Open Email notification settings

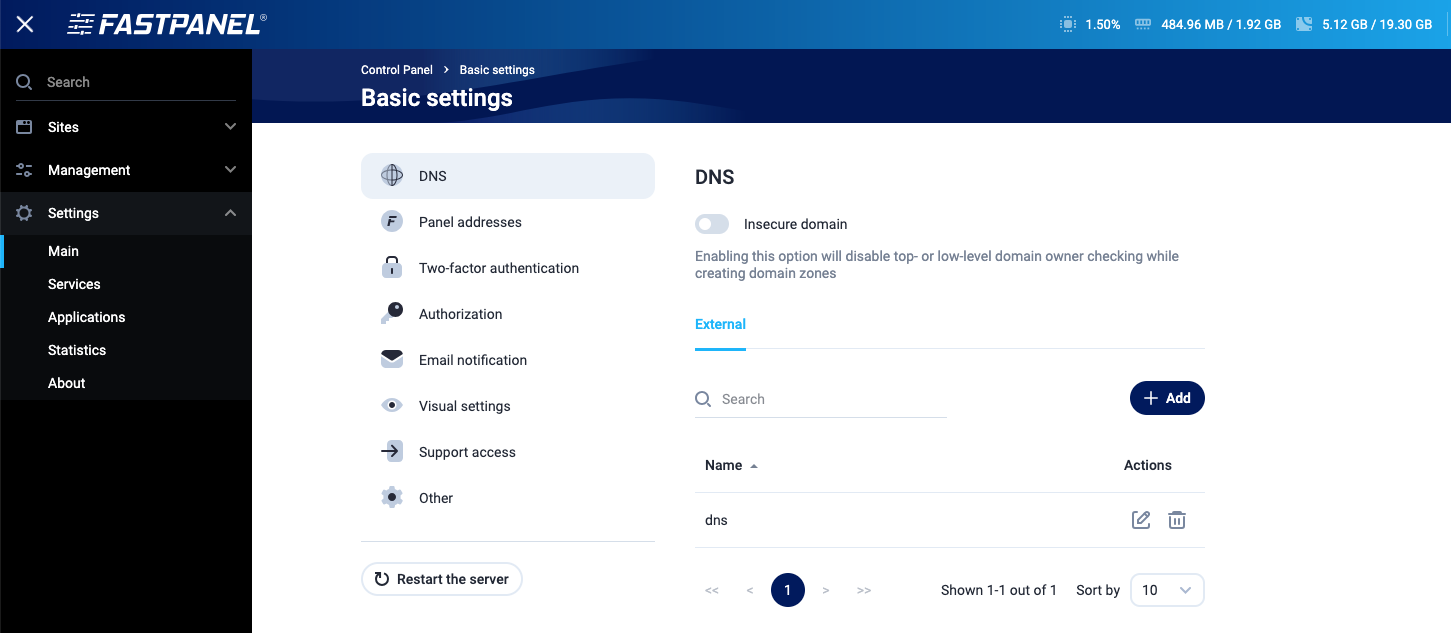[x=508, y=360]
